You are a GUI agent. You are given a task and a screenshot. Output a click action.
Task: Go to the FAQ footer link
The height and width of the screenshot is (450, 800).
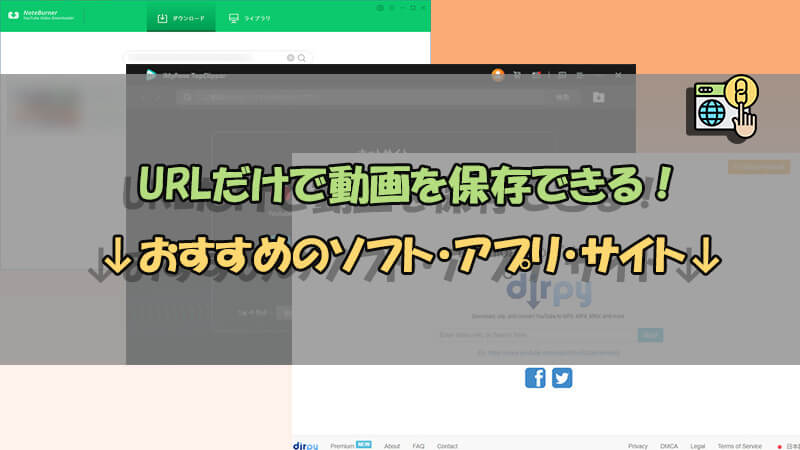coord(418,445)
